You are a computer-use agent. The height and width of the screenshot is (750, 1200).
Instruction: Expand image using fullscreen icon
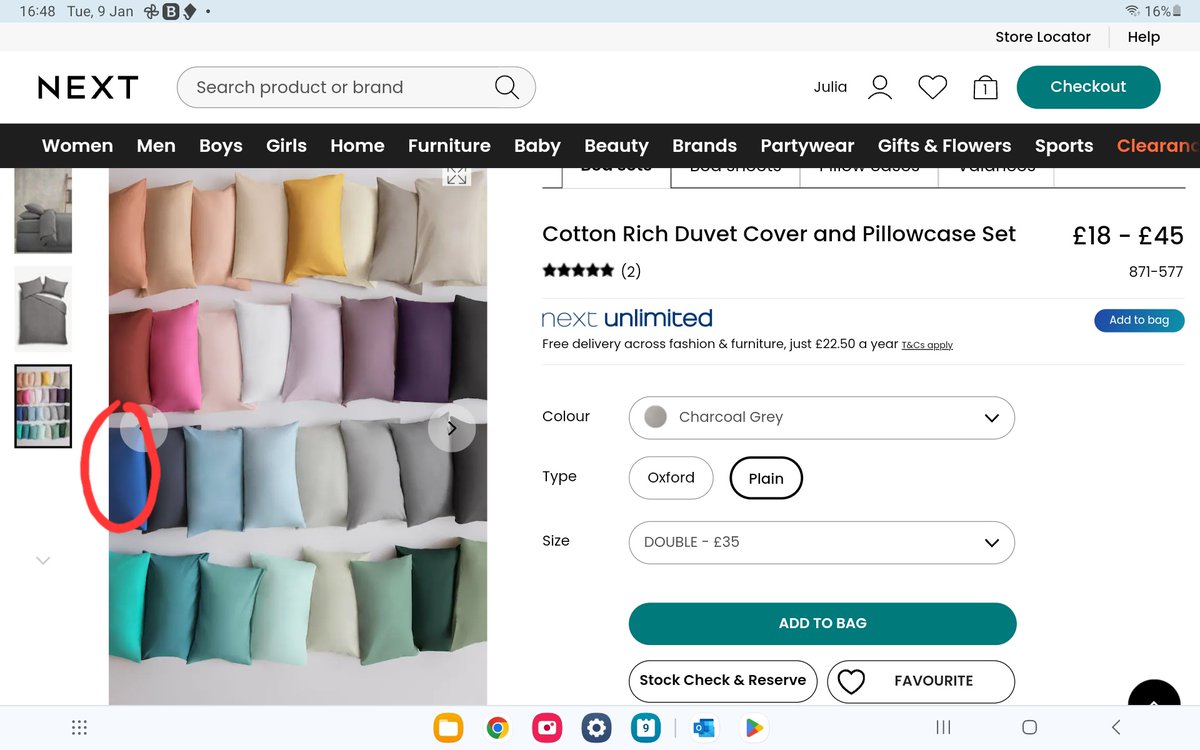pyautogui.click(x=457, y=176)
